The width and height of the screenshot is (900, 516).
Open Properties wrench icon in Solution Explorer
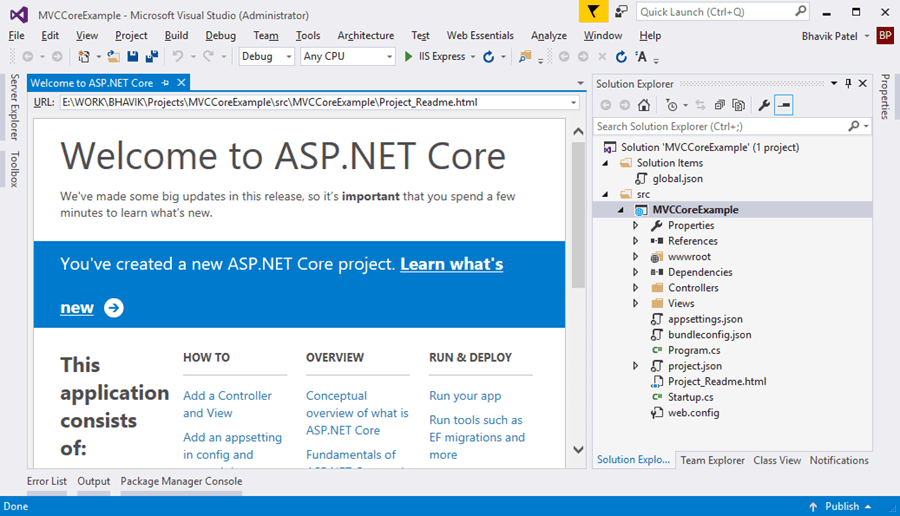click(764, 105)
